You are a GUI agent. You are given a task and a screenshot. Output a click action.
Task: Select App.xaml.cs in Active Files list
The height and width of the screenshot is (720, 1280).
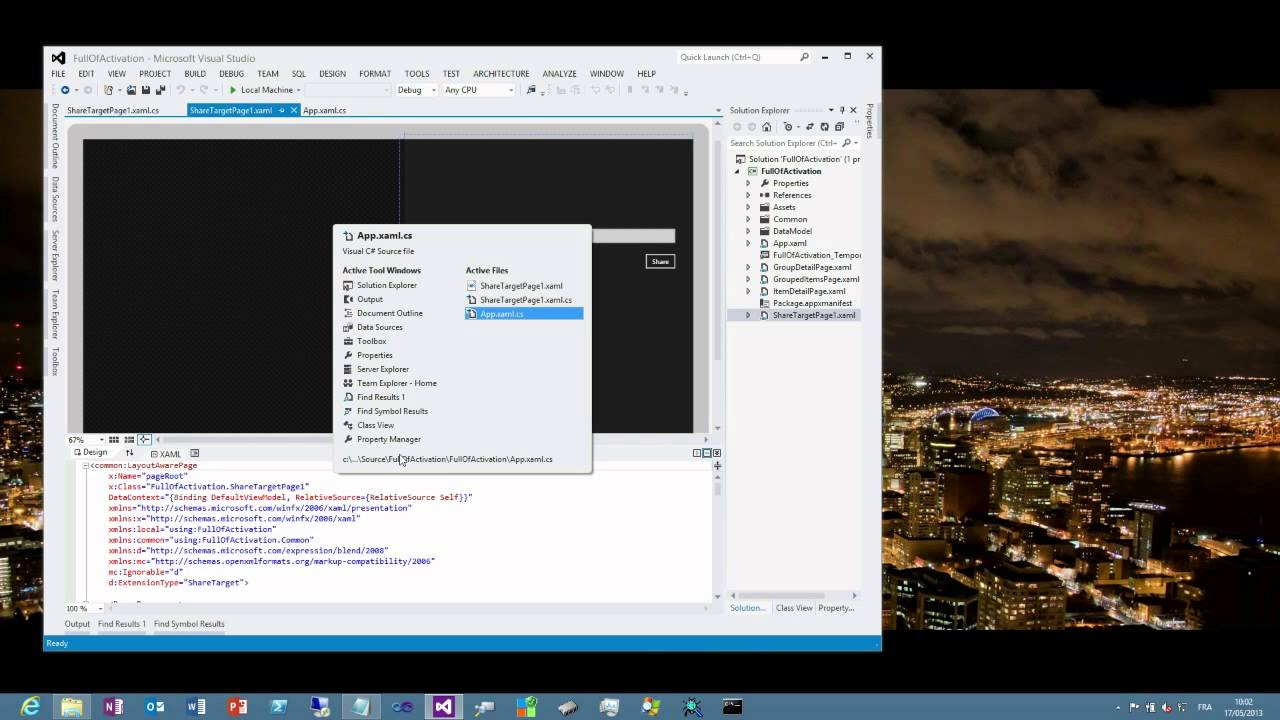coord(524,314)
